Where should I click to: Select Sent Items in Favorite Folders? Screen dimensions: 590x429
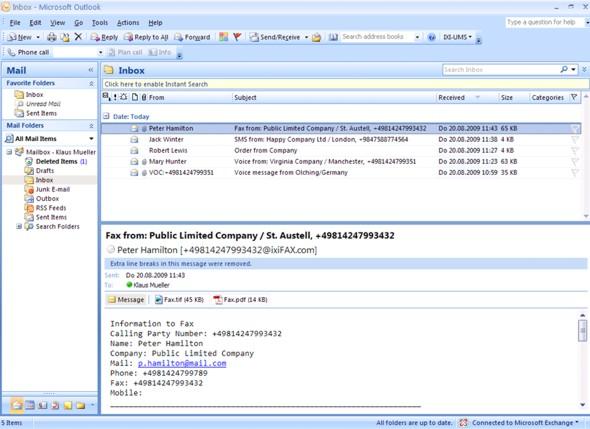pyautogui.click(x=41, y=113)
